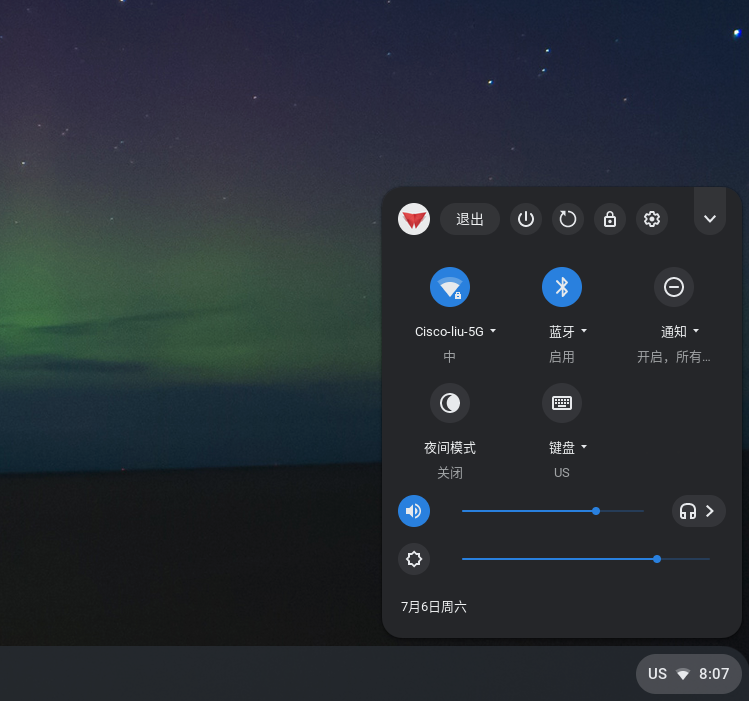Click the 退出 sign-out button

coord(470,219)
